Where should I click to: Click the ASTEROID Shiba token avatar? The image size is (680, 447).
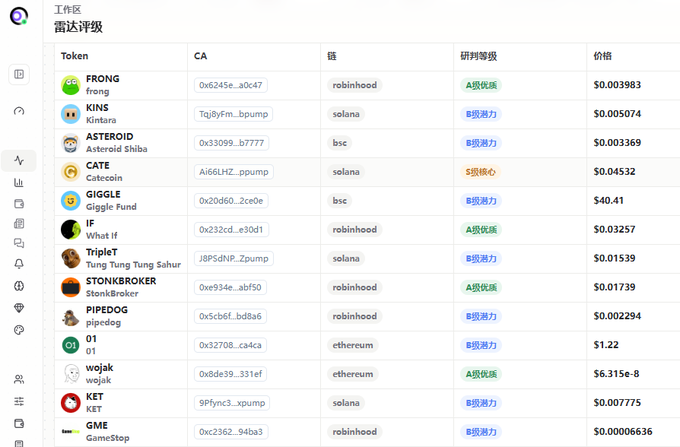click(x=71, y=143)
